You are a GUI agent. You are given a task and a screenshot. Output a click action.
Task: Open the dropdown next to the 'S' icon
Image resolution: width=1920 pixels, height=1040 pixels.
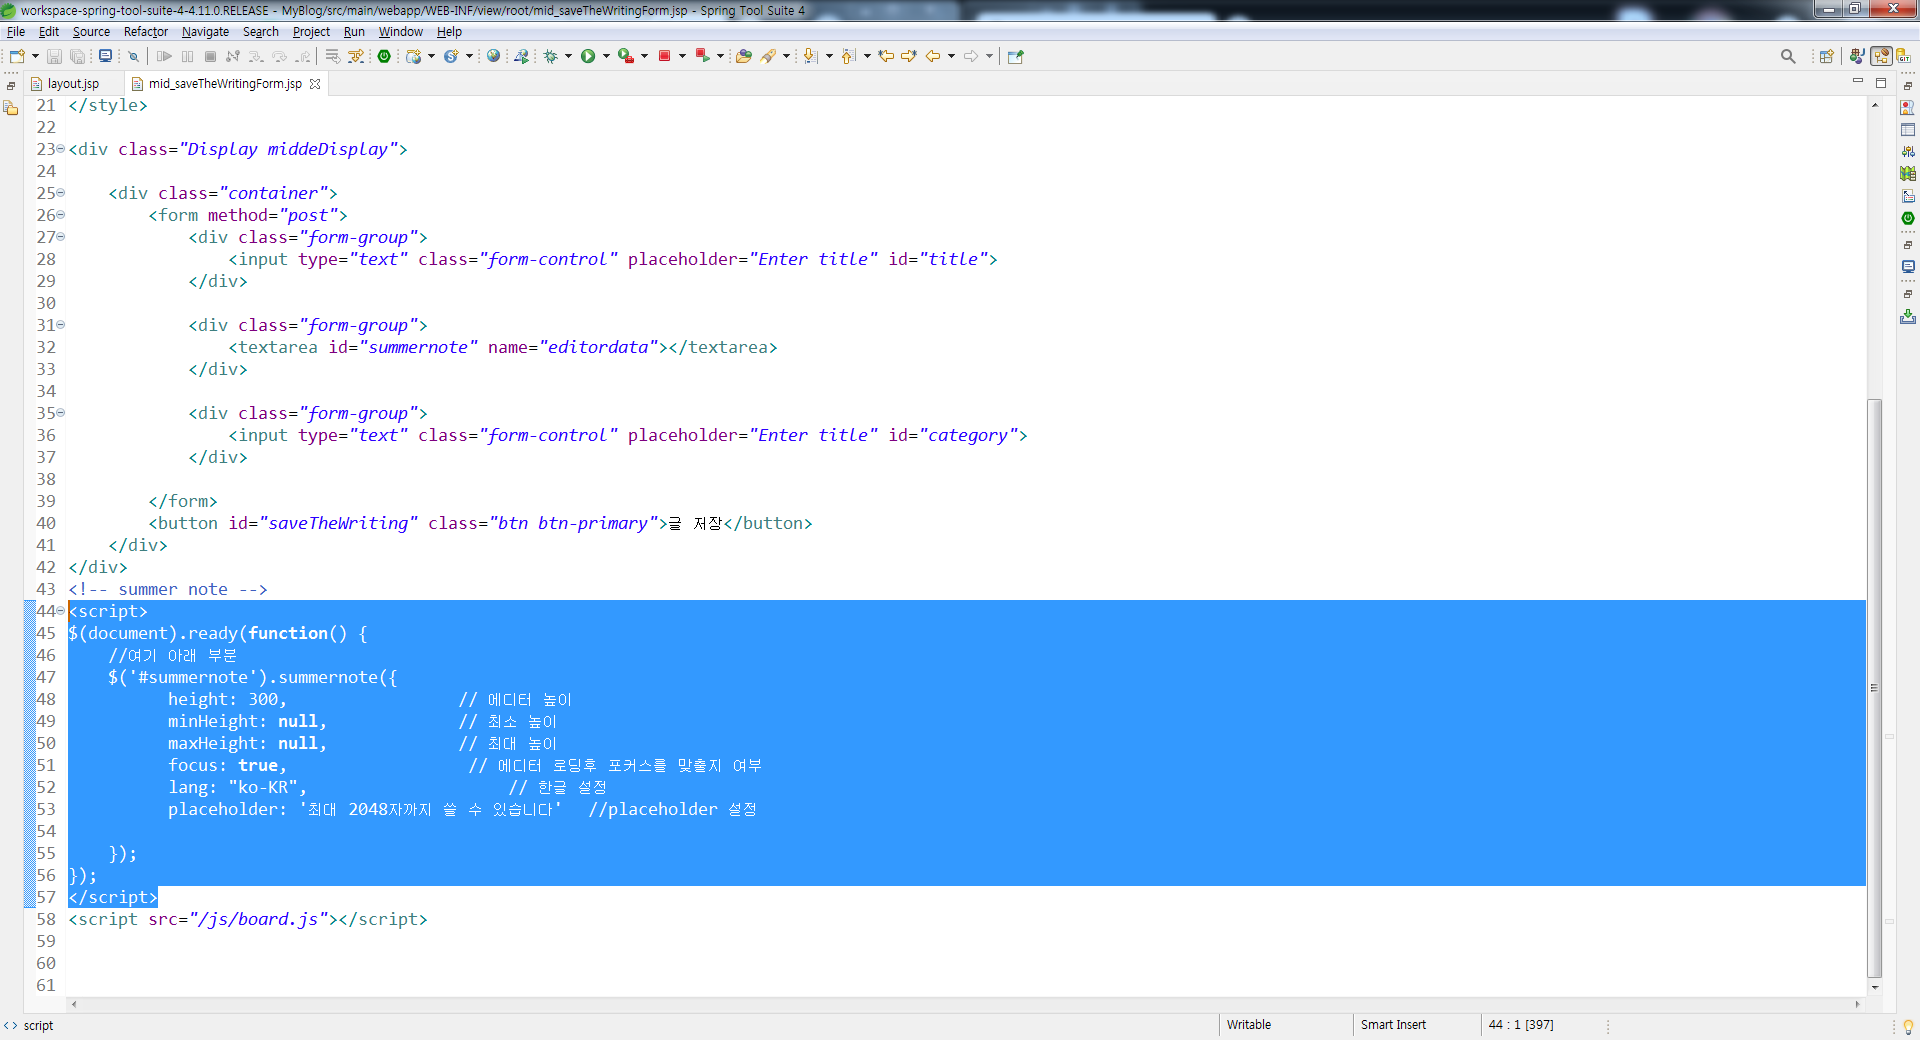469,56
